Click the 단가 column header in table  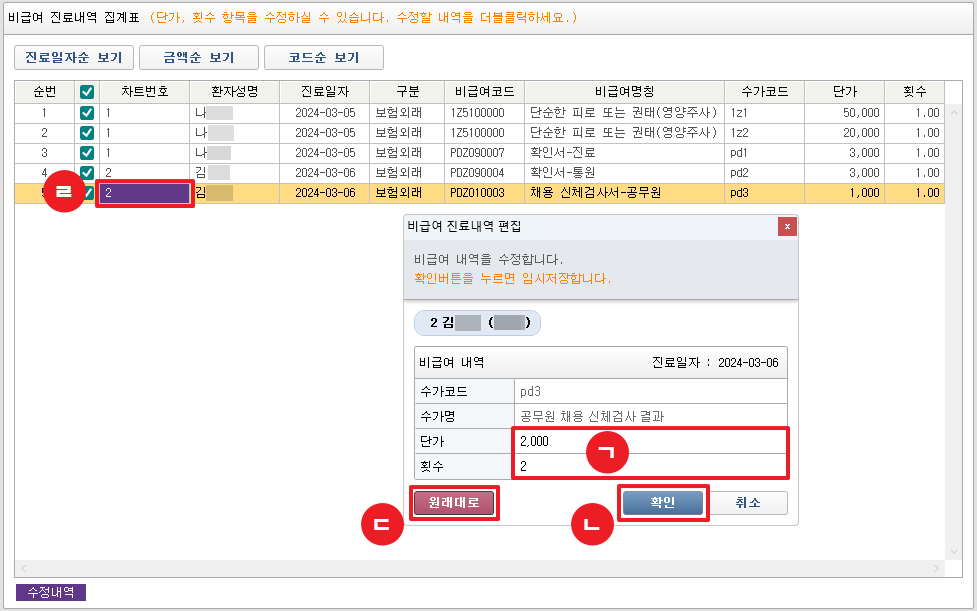[844, 92]
